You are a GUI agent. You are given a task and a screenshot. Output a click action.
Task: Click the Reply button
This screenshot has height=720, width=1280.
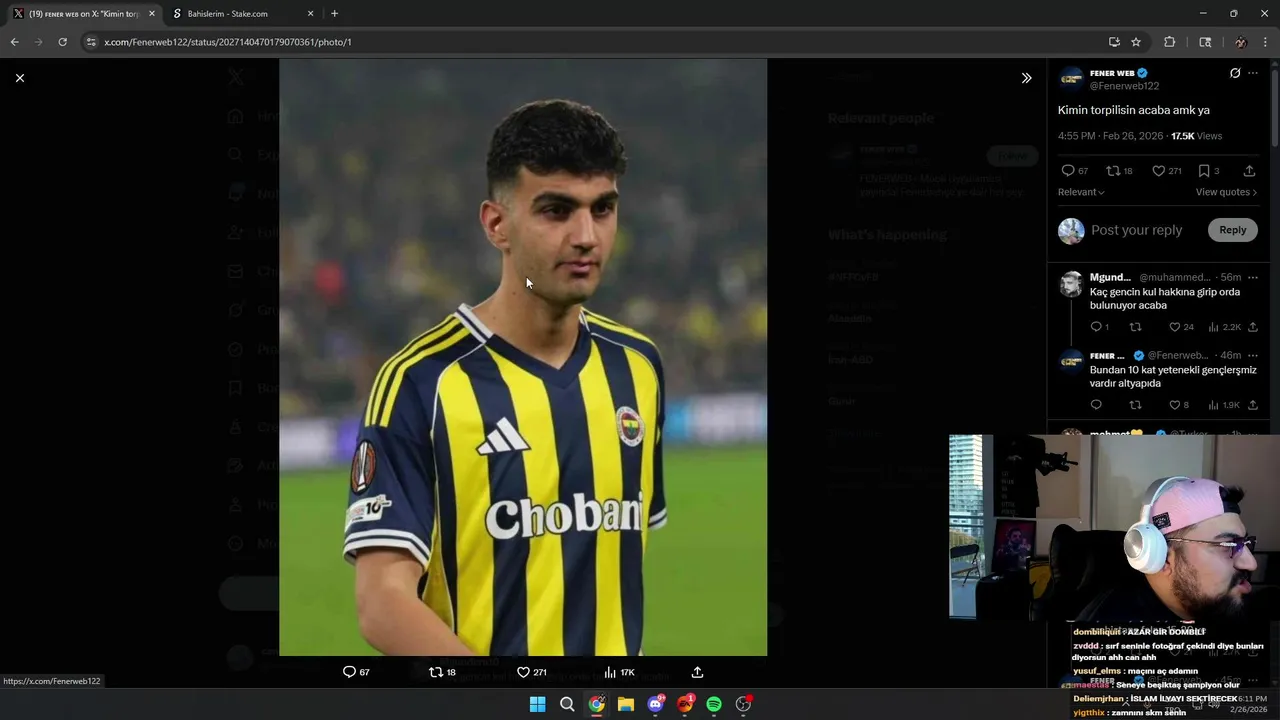[1232, 230]
